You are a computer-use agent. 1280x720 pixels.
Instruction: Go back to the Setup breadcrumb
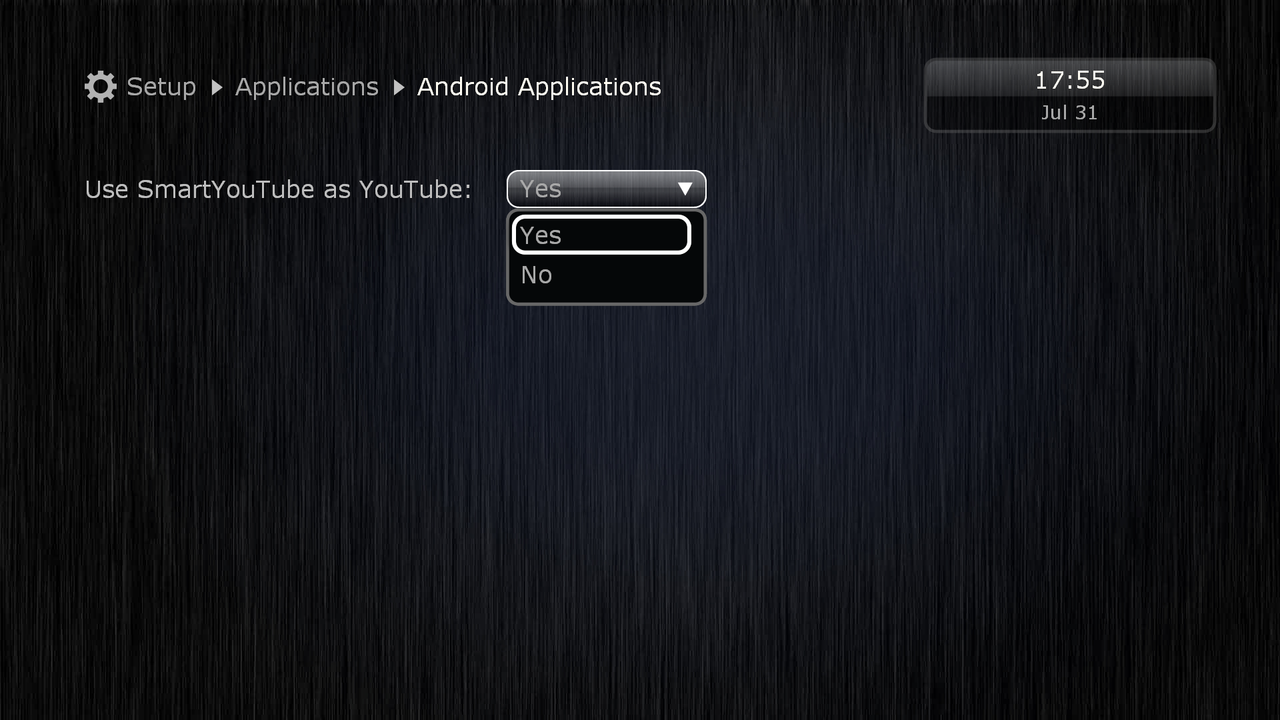161,88
